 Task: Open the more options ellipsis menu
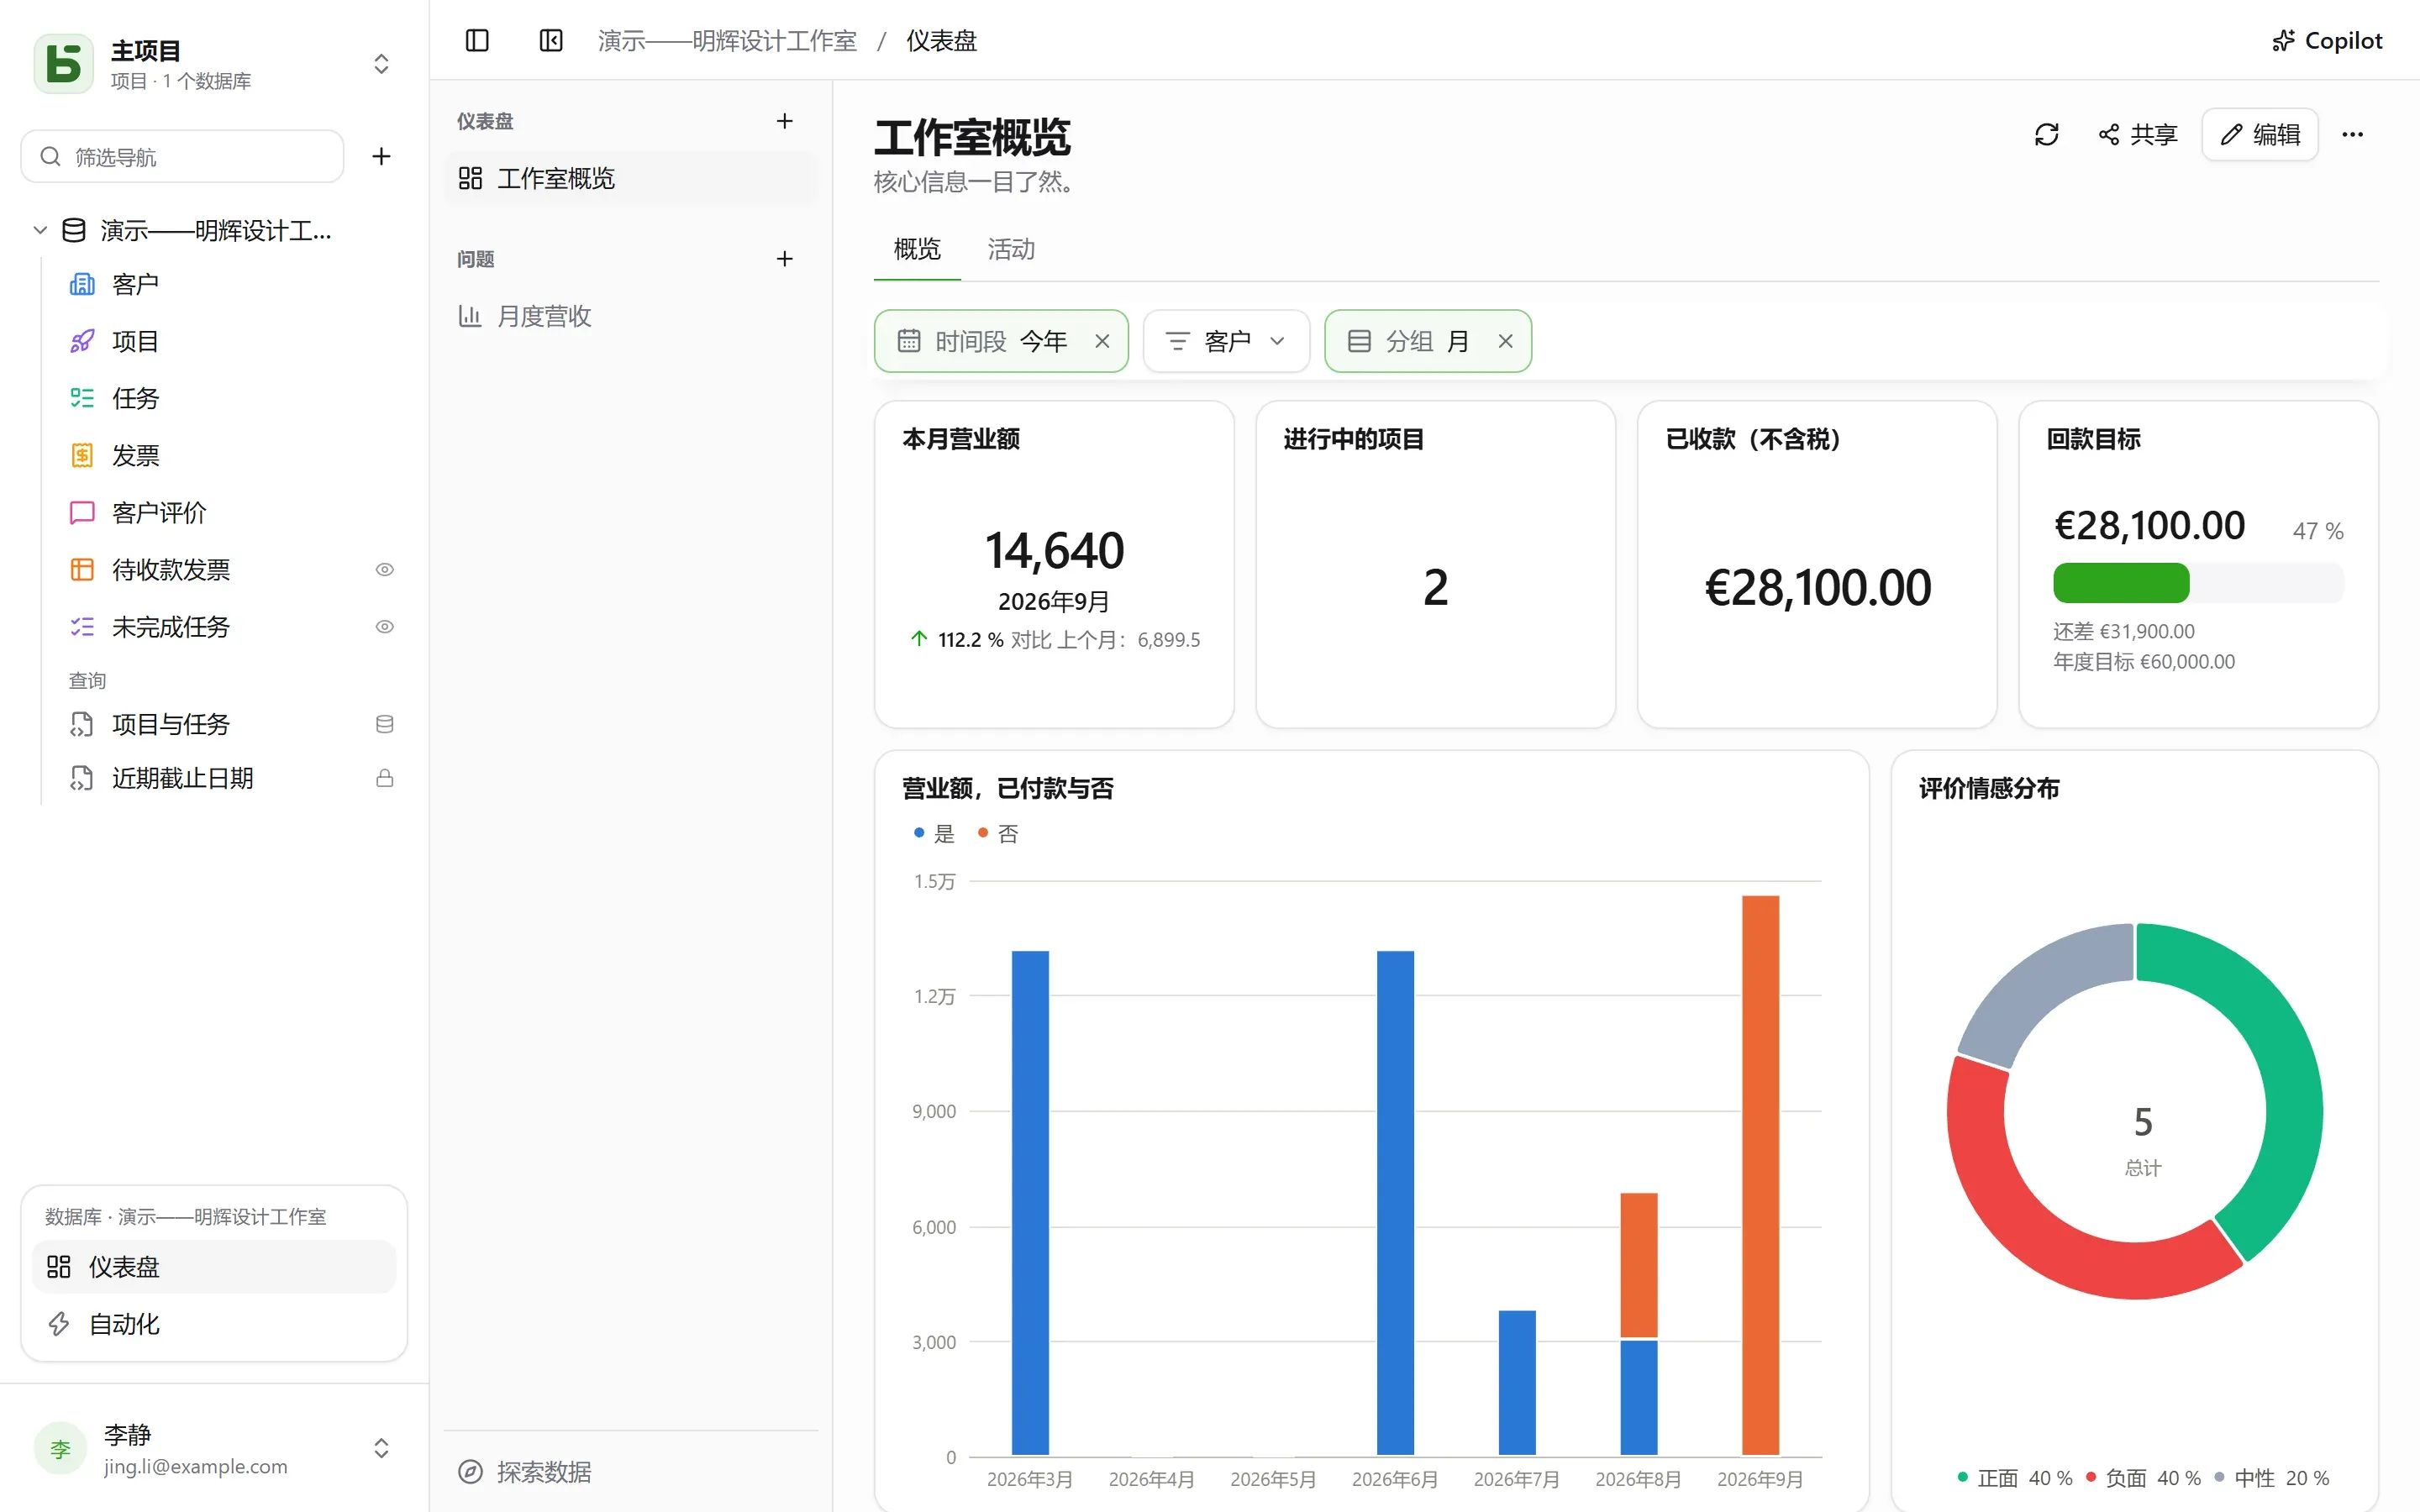[x=2352, y=134]
